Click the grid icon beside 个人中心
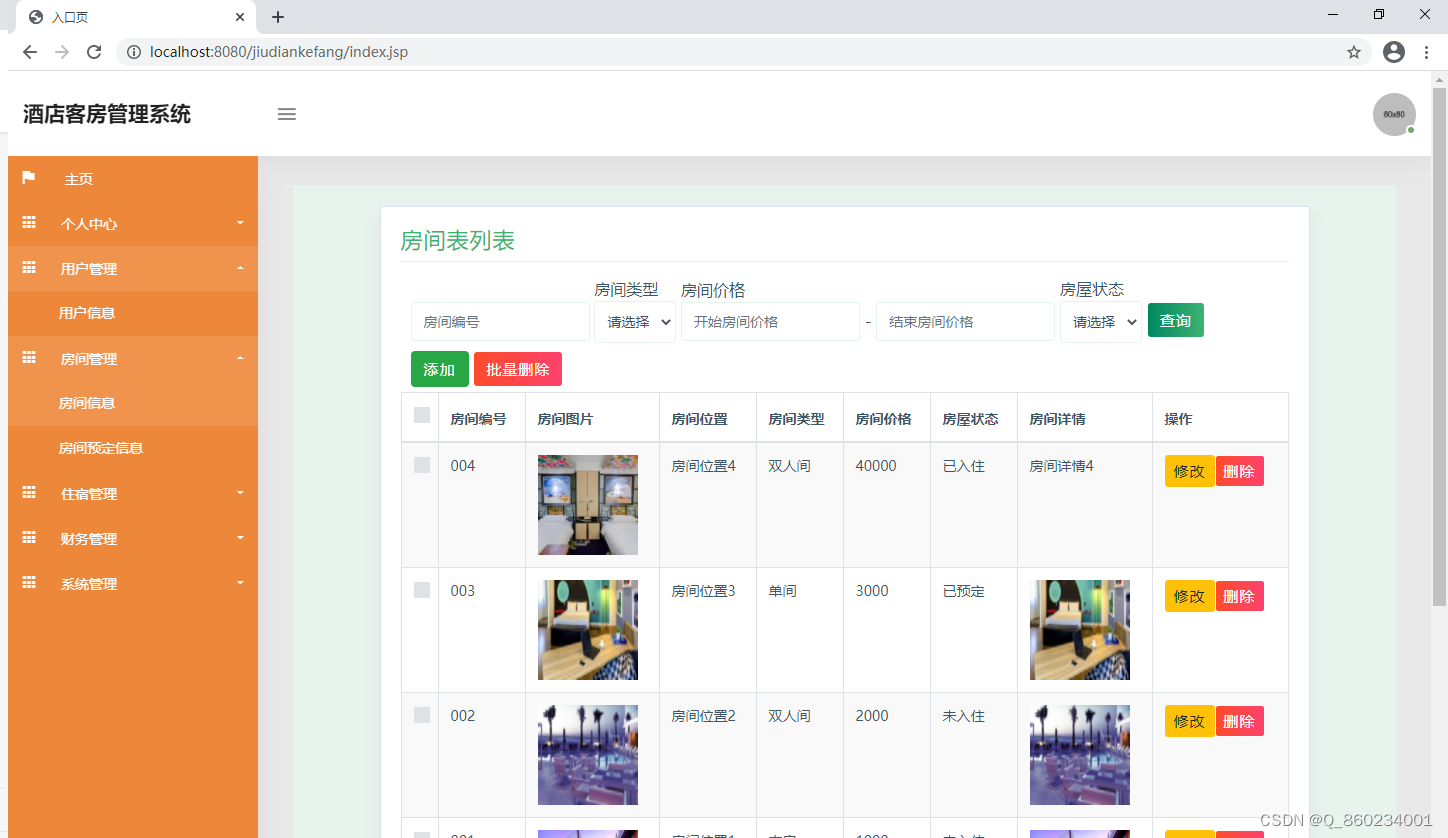Image resolution: width=1448 pixels, height=838 pixels. tap(29, 223)
